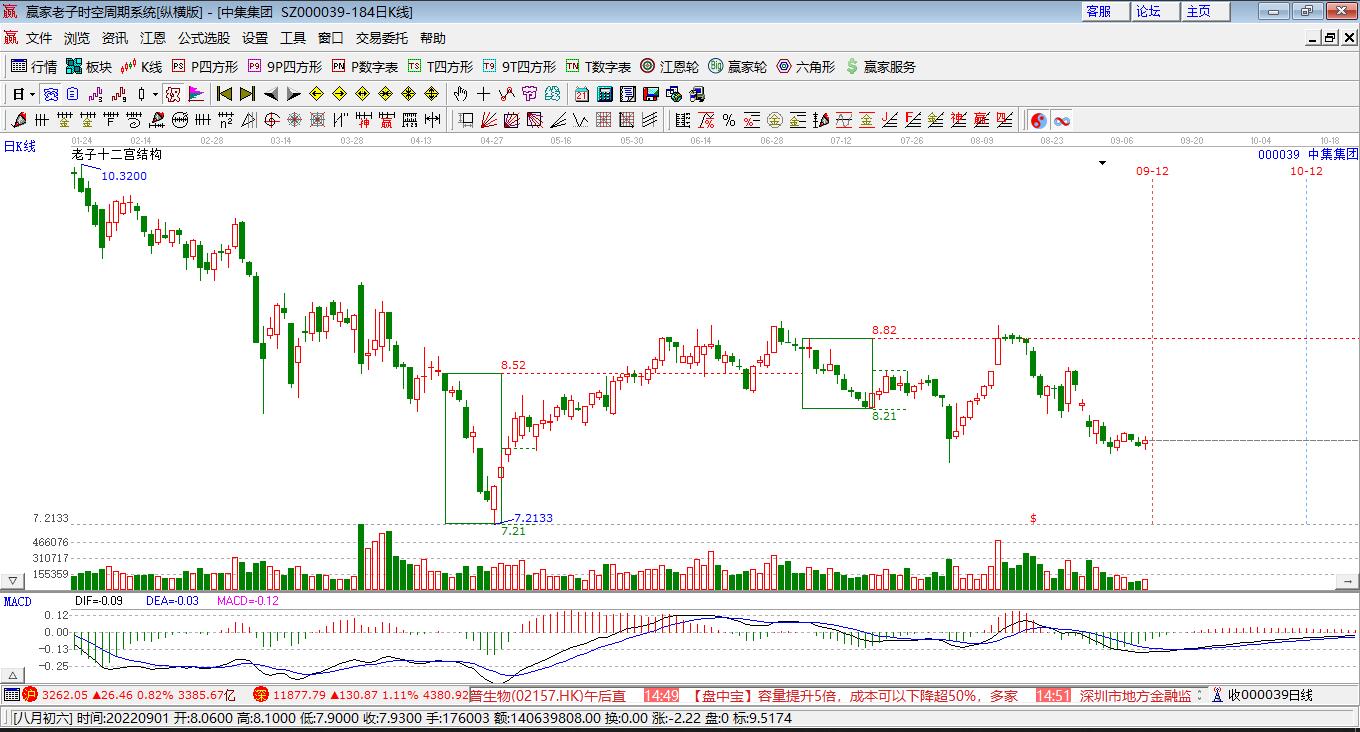Click the percent sign drawing tool
1360x732 pixels.
point(729,120)
